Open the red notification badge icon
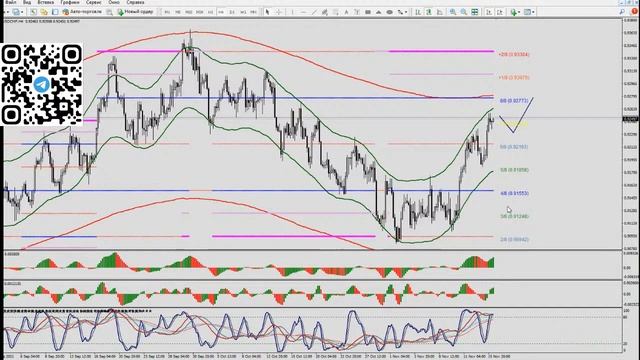 [634, 11]
